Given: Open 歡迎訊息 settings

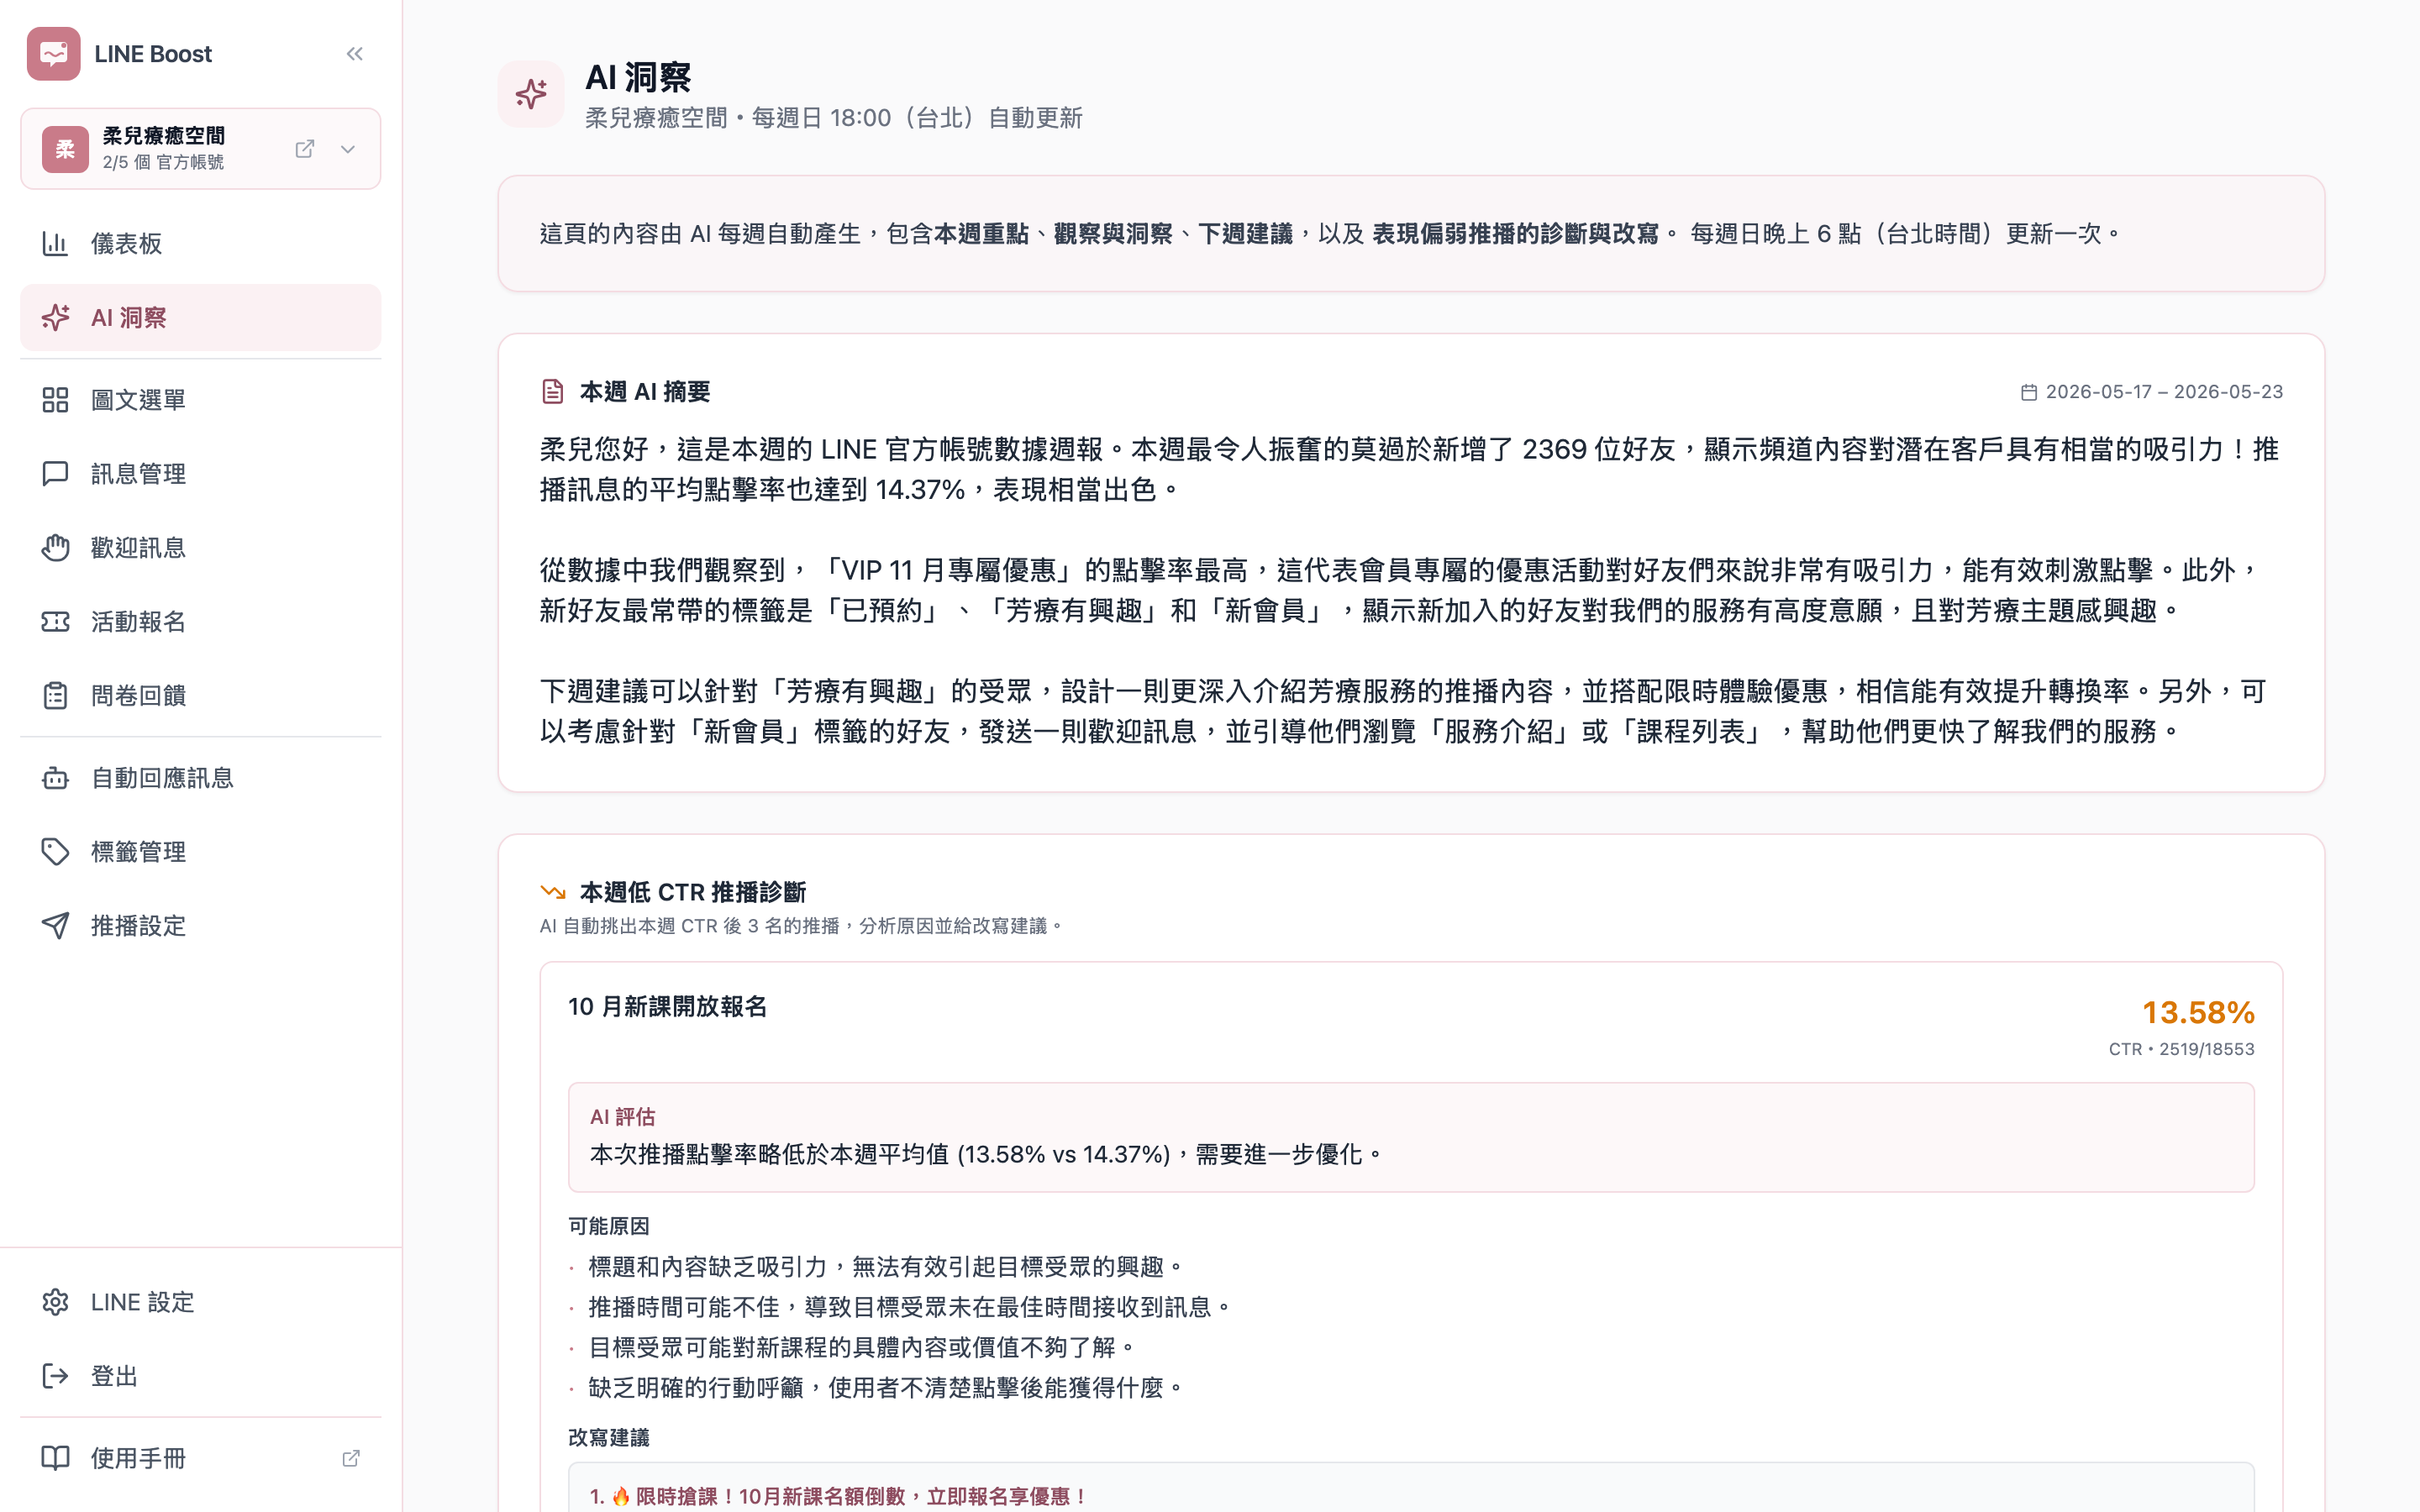Looking at the screenshot, I should pyautogui.click(x=200, y=548).
